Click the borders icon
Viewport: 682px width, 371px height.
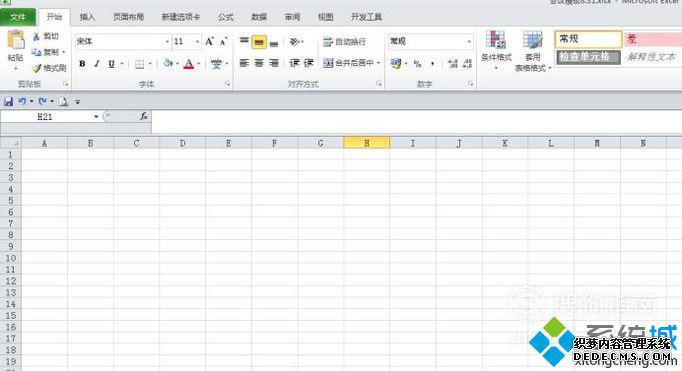coord(139,64)
